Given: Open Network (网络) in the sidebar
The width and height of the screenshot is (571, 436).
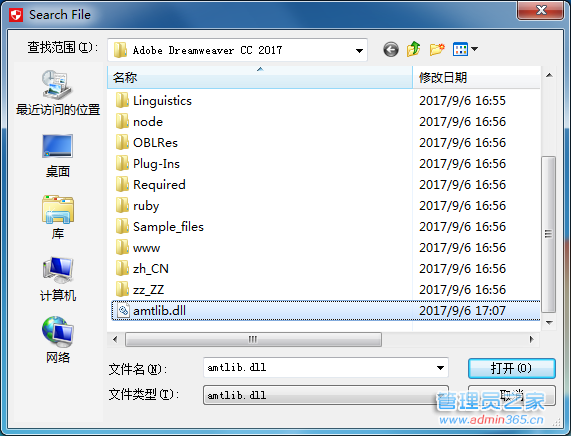Looking at the screenshot, I should coord(58,340).
